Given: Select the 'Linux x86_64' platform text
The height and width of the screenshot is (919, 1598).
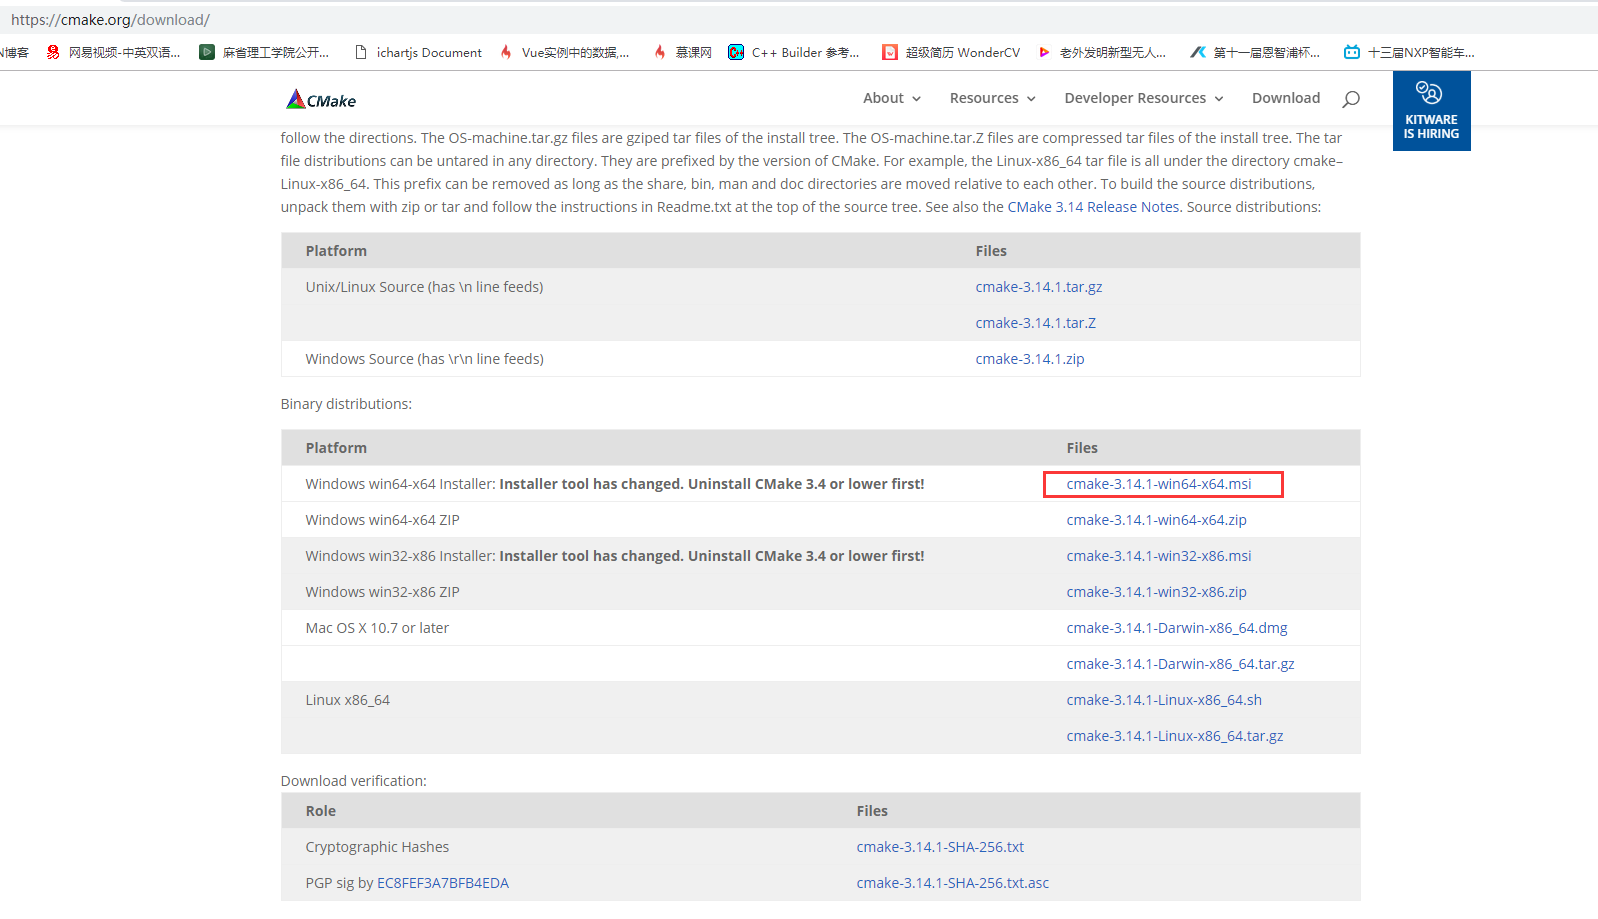Looking at the screenshot, I should [348, 700].
